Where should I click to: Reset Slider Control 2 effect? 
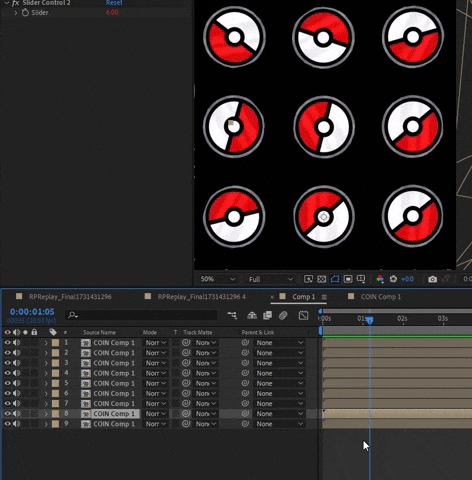(114, 3)
